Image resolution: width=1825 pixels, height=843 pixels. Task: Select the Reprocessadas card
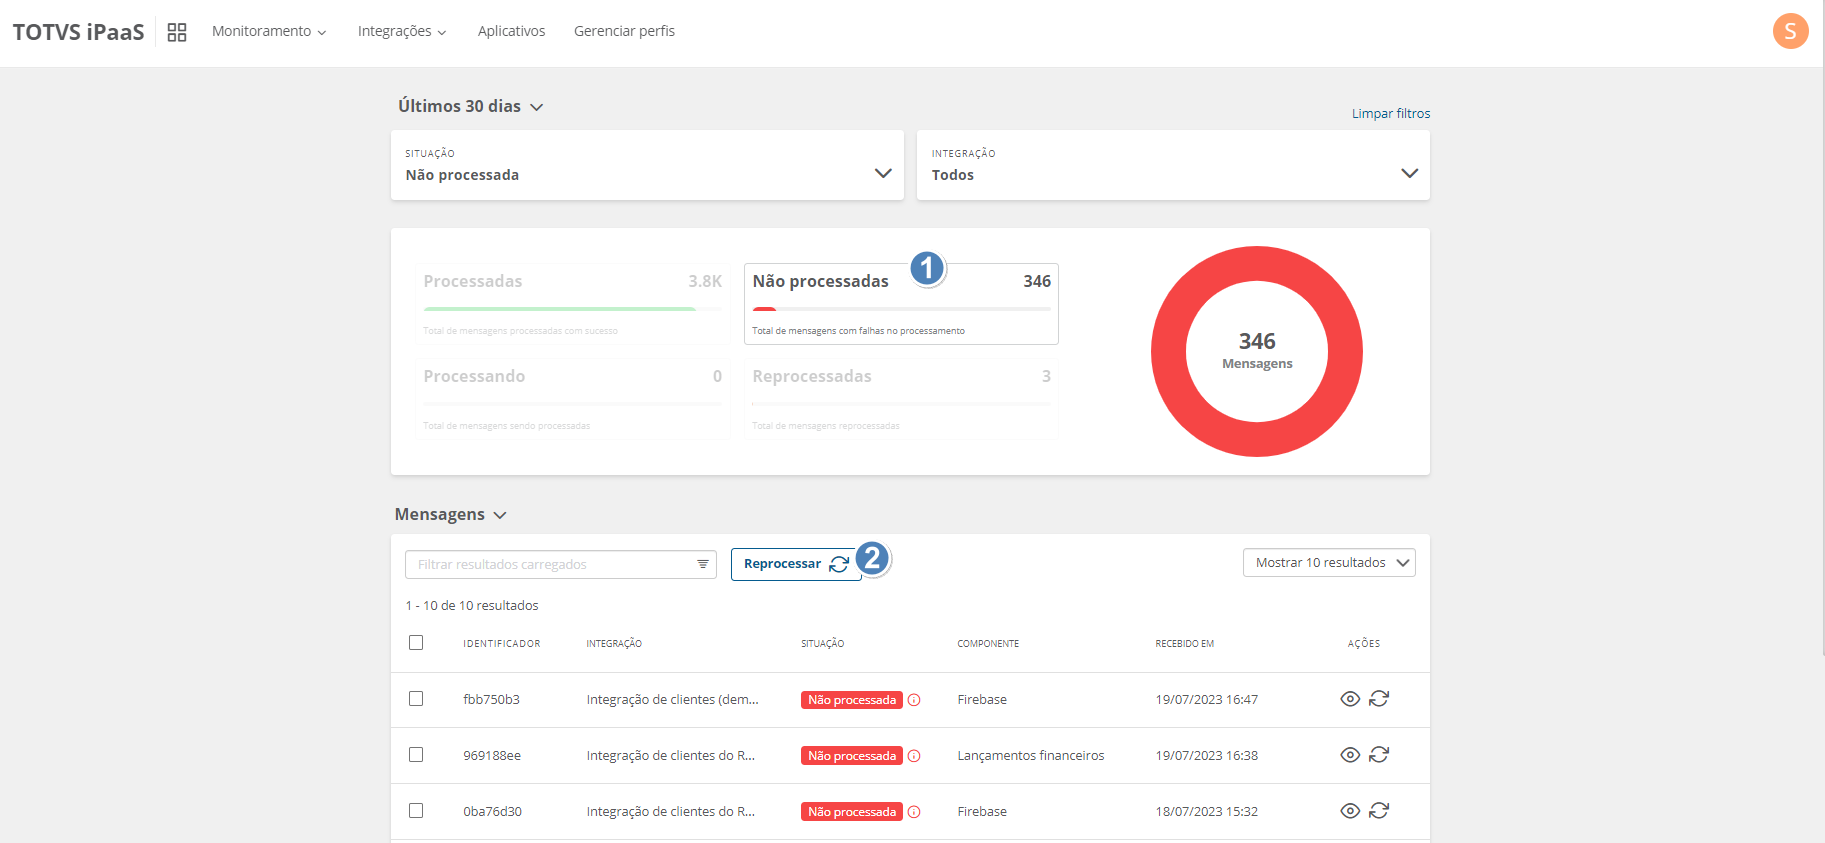point(901,399)
